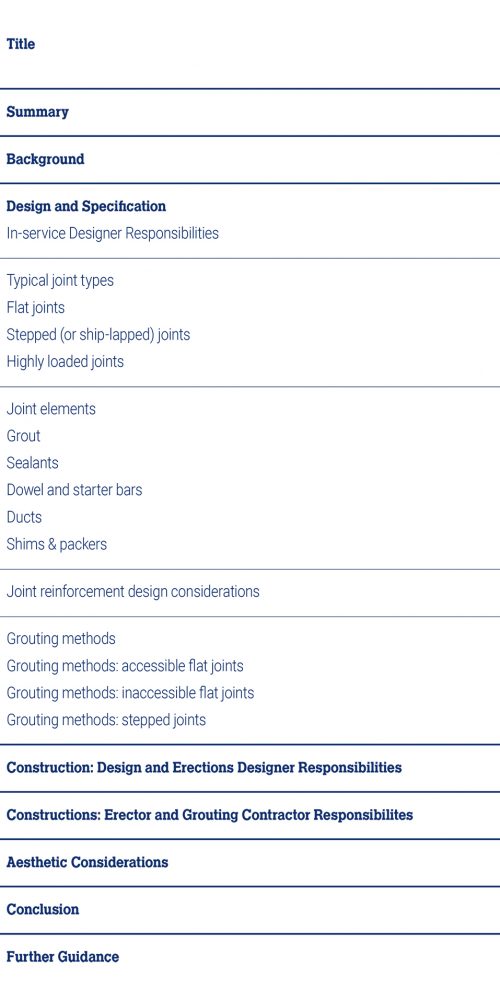
Task: Open the Title section link
Action: click(20, 44)
